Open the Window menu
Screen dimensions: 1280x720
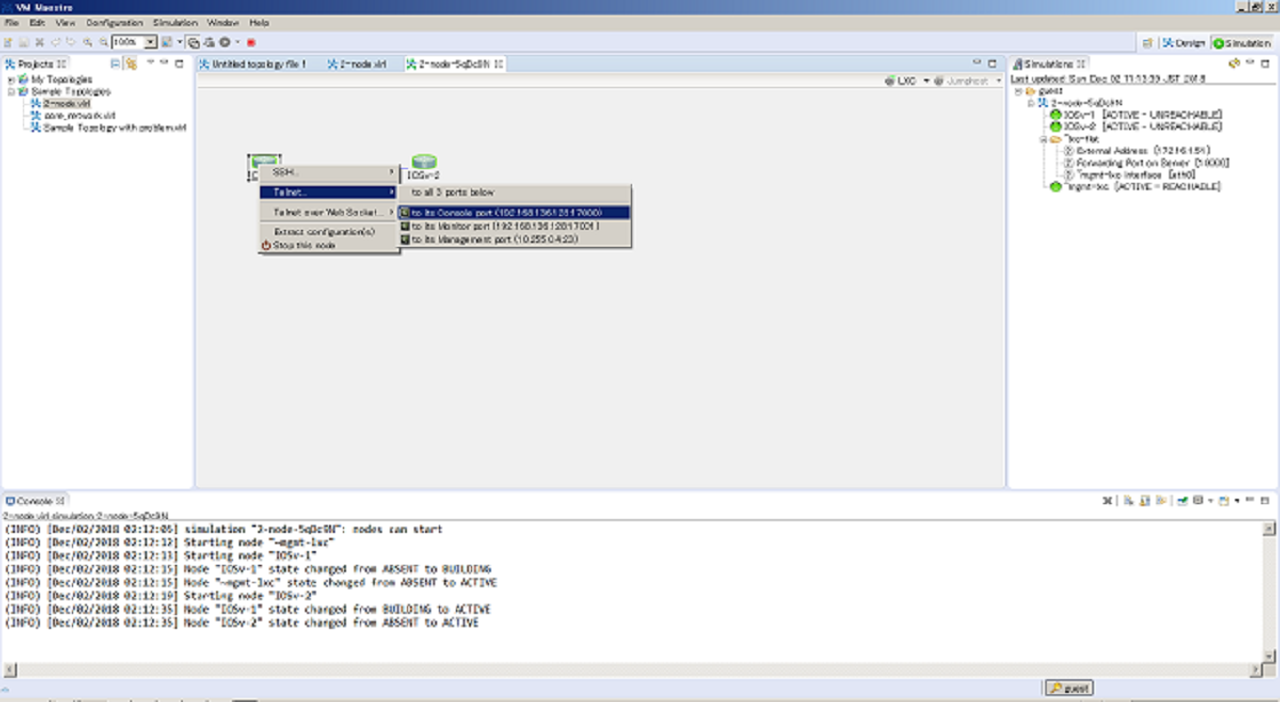click(x=222, y=22)
